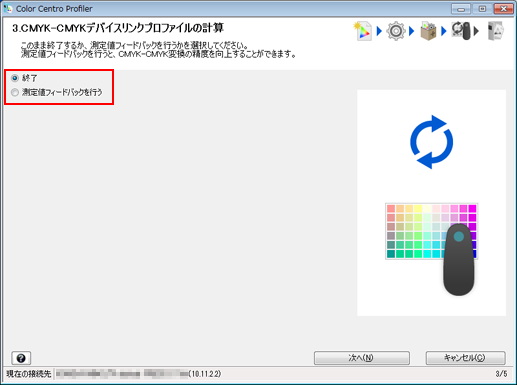Image resolution: width=517 pixels, height=385 pixels.
Task: Click the 現在の接続先 status label
Action: [x=29, y=374]
